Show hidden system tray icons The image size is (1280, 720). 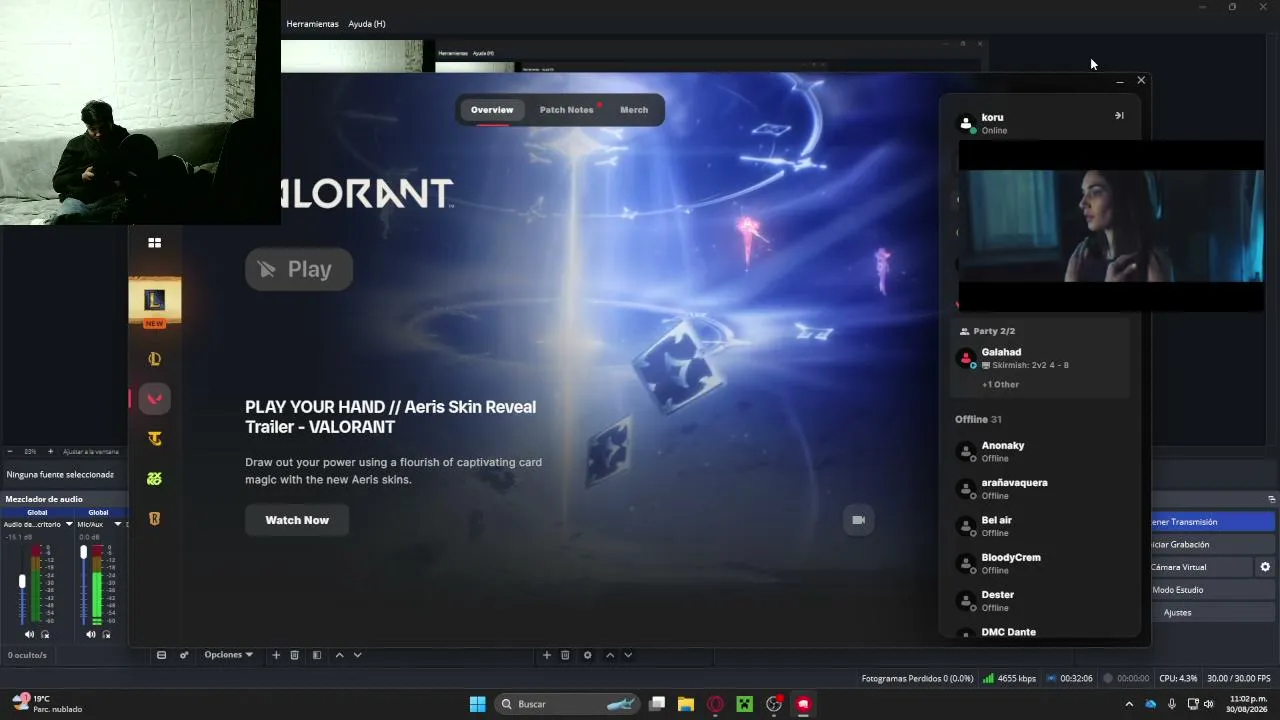pyautogui.click(x=1129, y=704)
